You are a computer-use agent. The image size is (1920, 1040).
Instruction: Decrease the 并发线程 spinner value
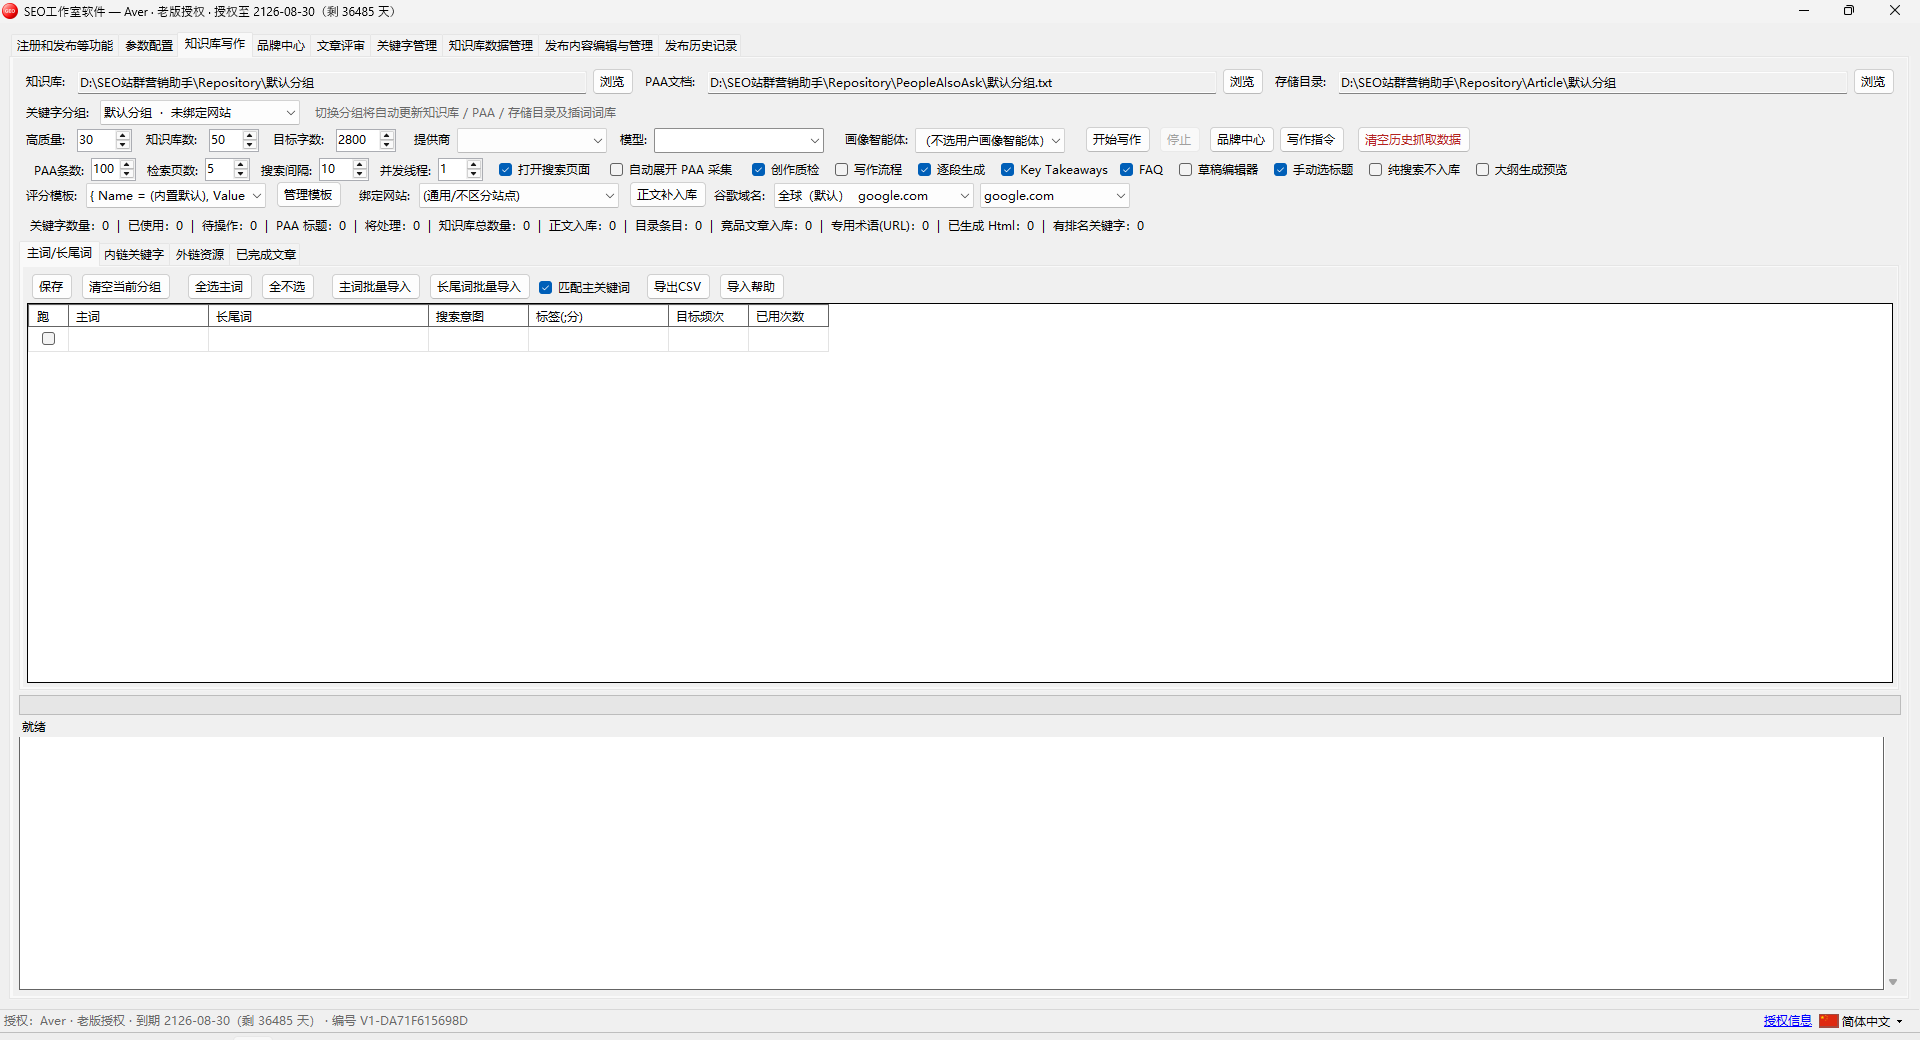(474, 174)
